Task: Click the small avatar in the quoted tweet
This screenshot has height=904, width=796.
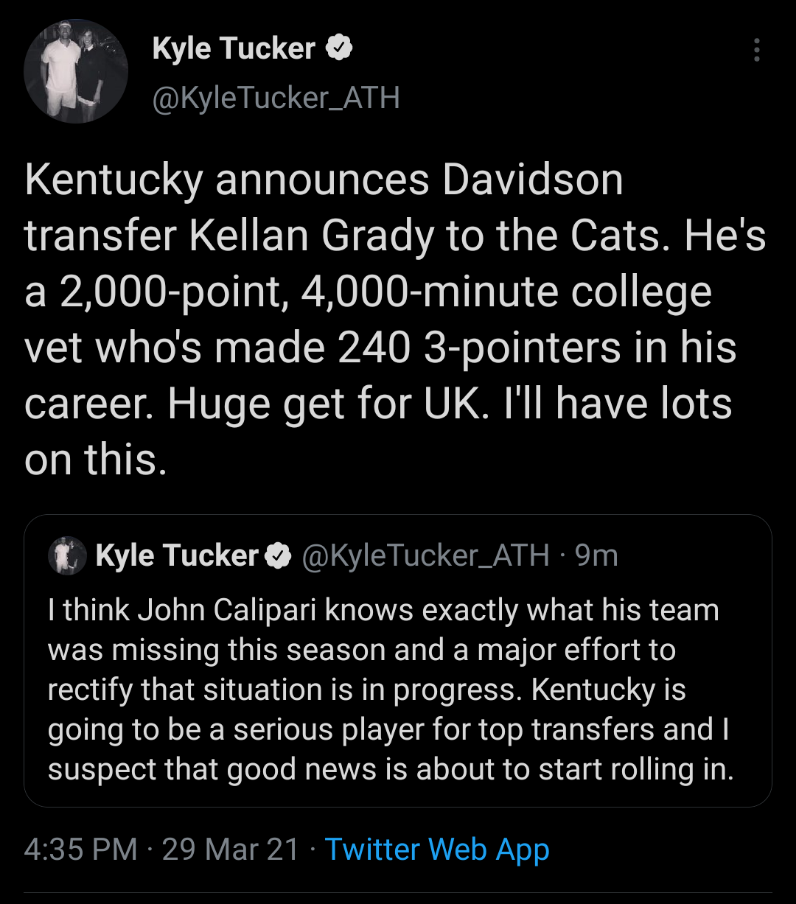Action: click(66, 556)
